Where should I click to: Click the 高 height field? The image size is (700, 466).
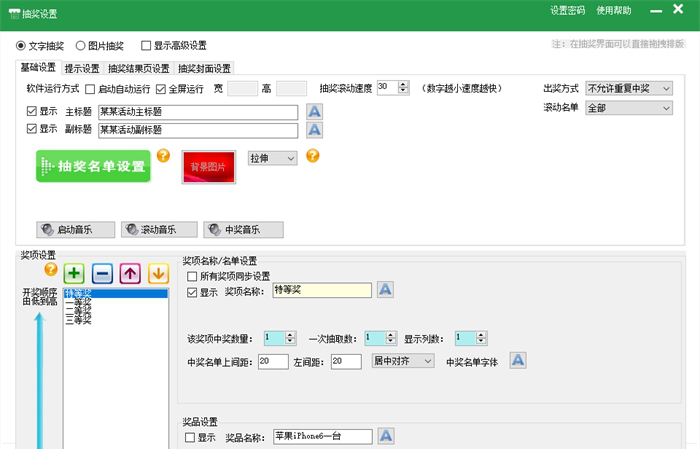(292, 88)
